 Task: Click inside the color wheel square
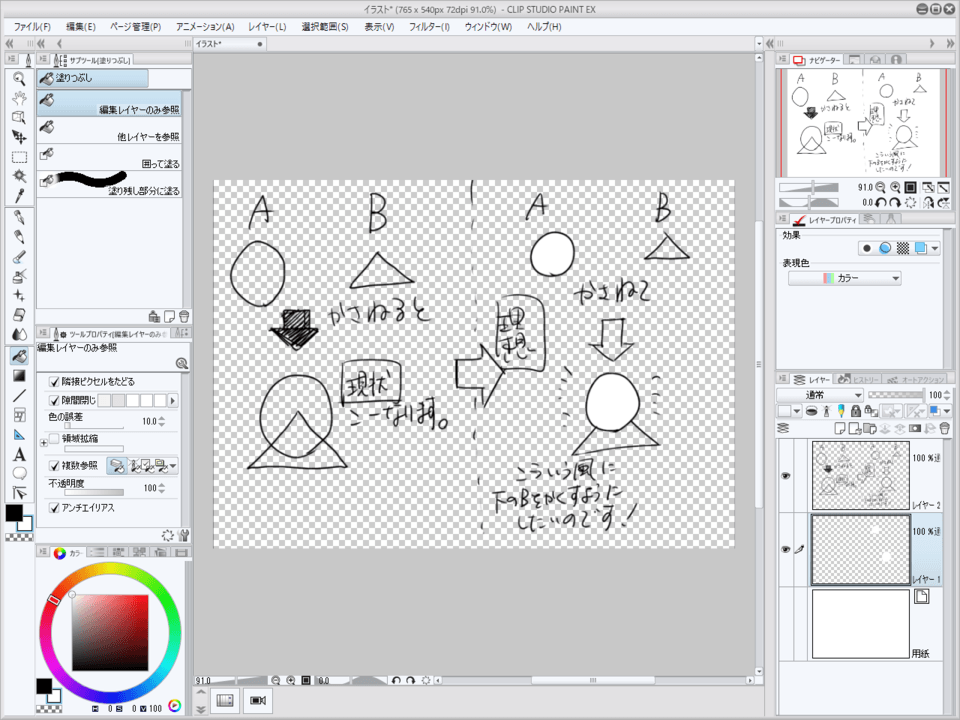point(110,632)
